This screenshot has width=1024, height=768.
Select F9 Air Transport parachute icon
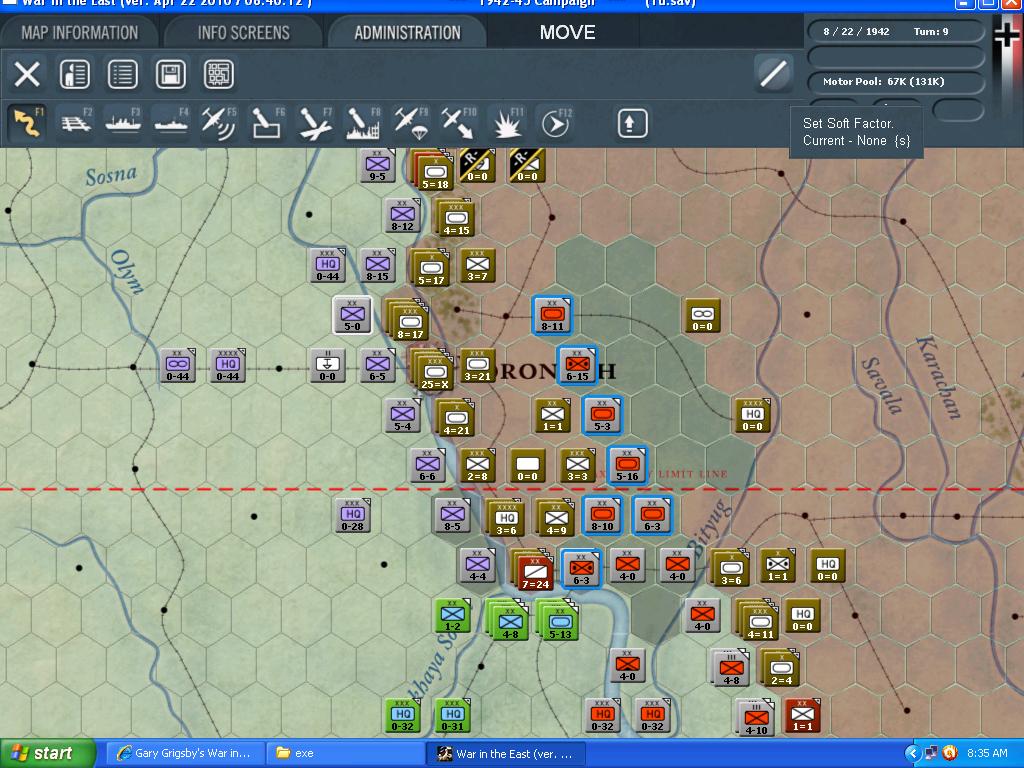coord(411,122)
